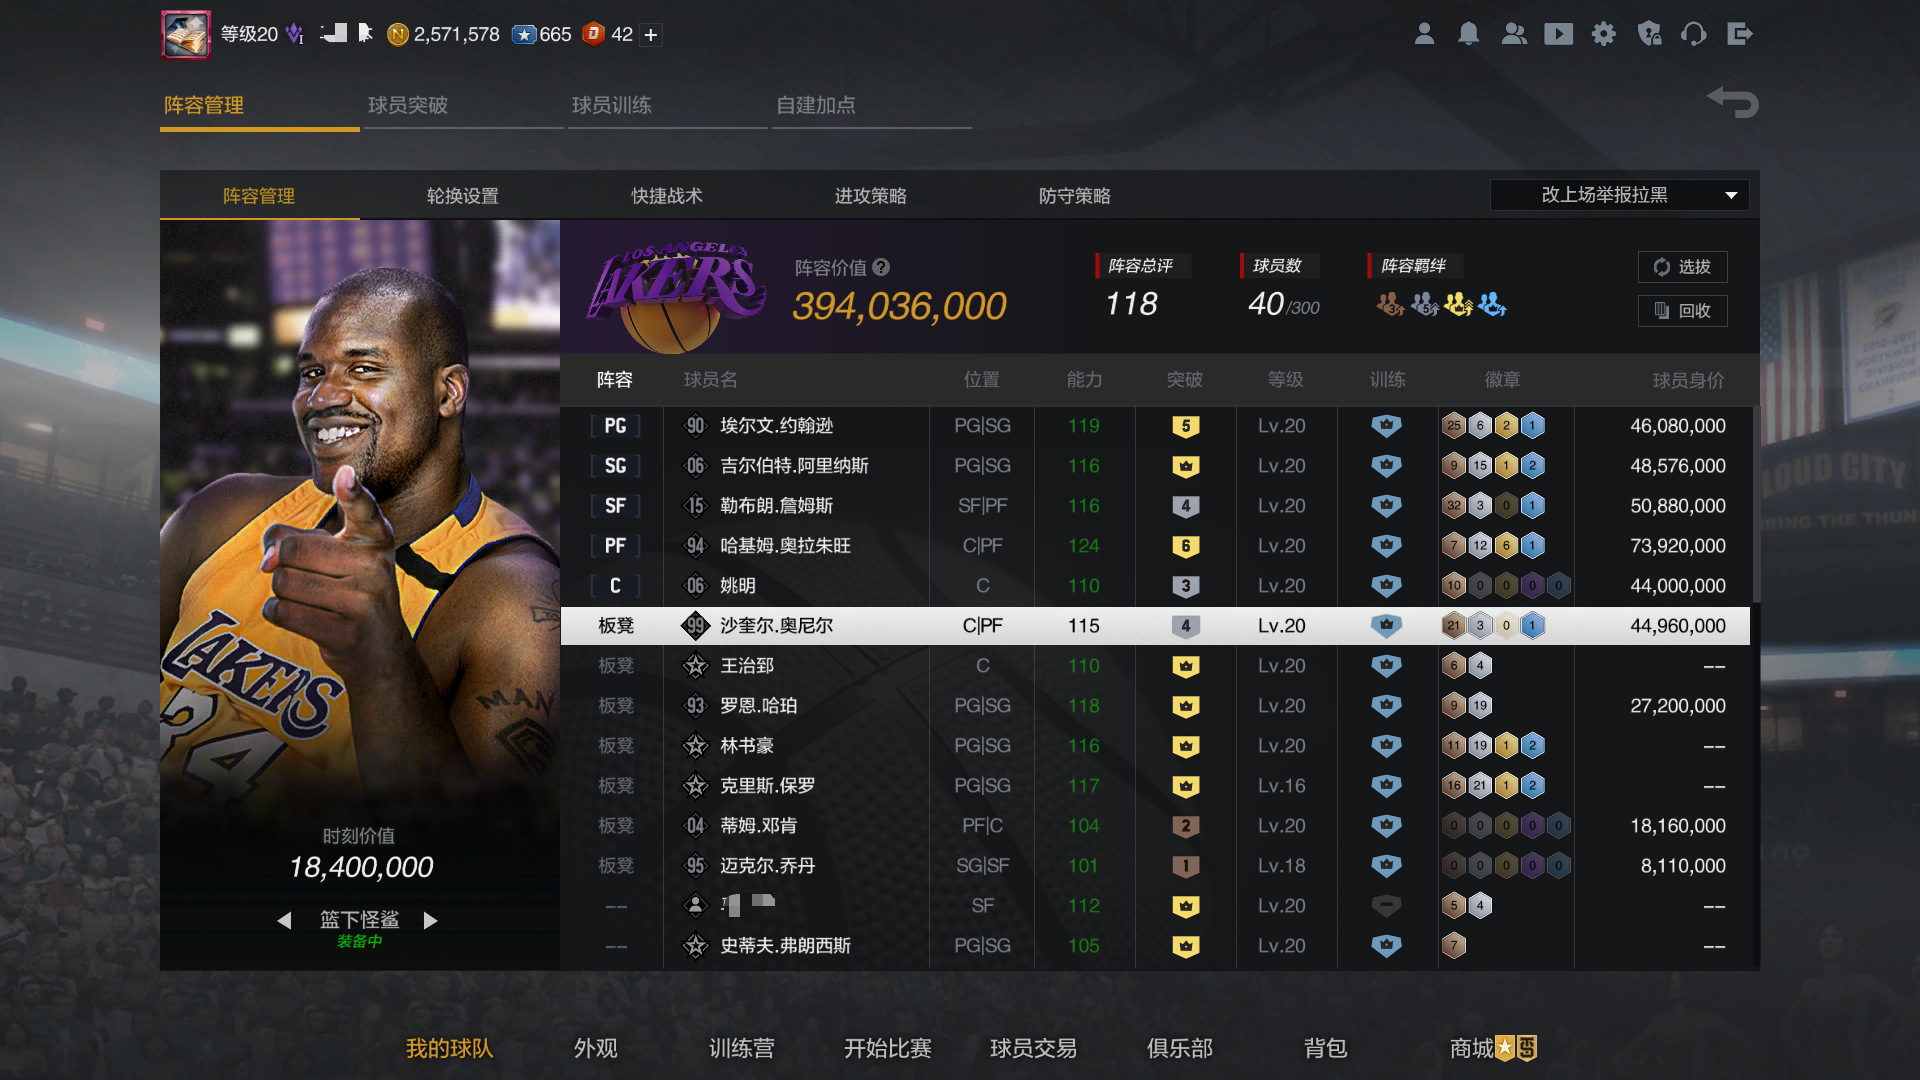The width and height of the screenshot is (1920, 1080).
Task: Open the video playback icon
Action: [1558, 34]
